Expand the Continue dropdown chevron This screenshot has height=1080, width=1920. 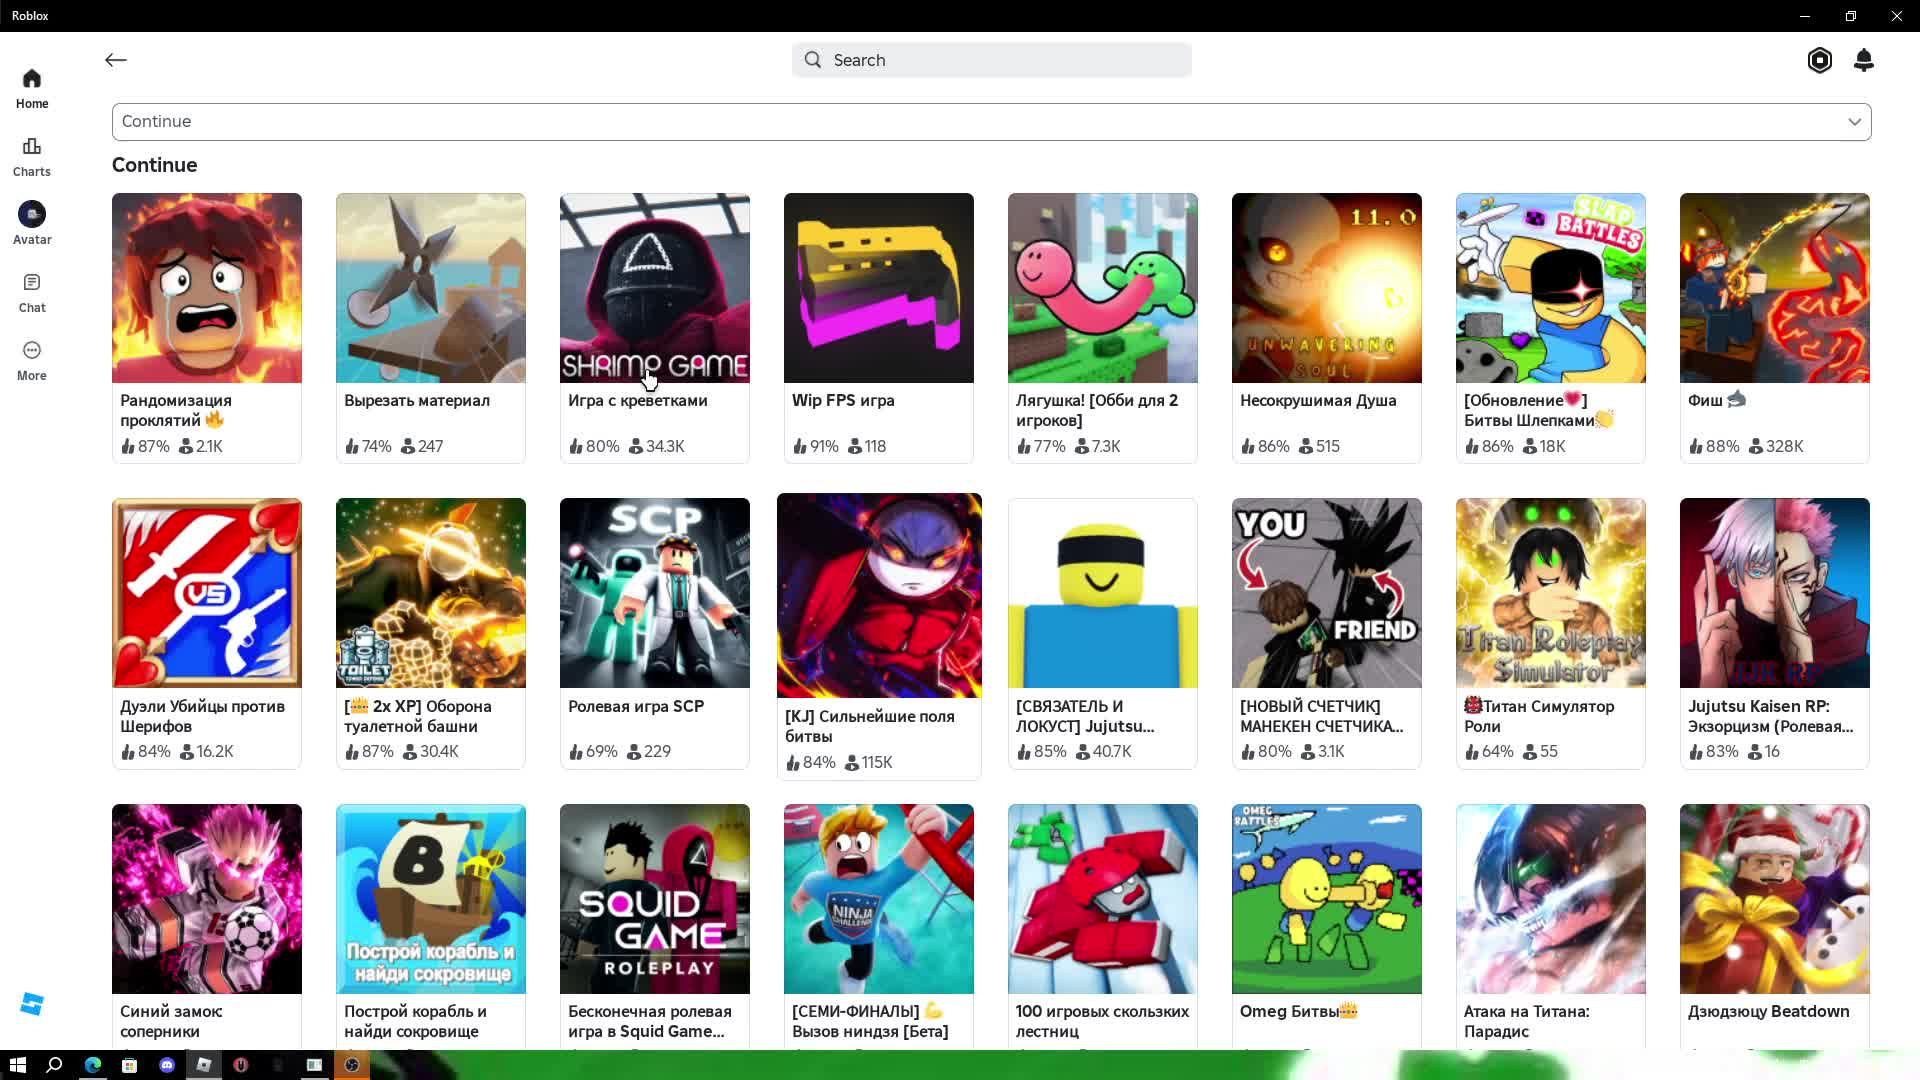pyautogui.click(x=1854, y=122)
